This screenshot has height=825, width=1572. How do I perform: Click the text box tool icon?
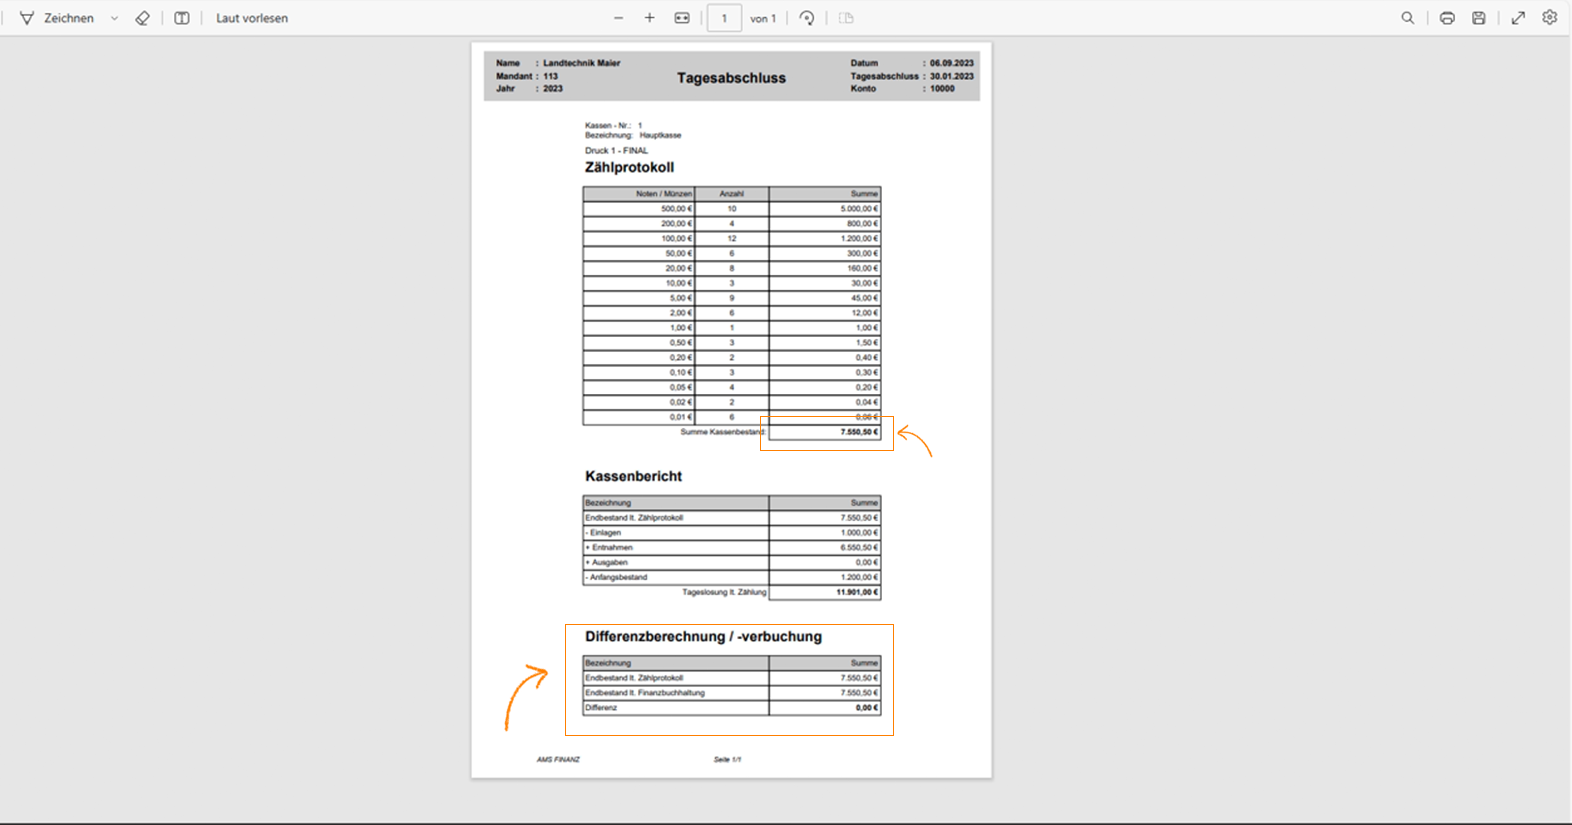[182, 18]
